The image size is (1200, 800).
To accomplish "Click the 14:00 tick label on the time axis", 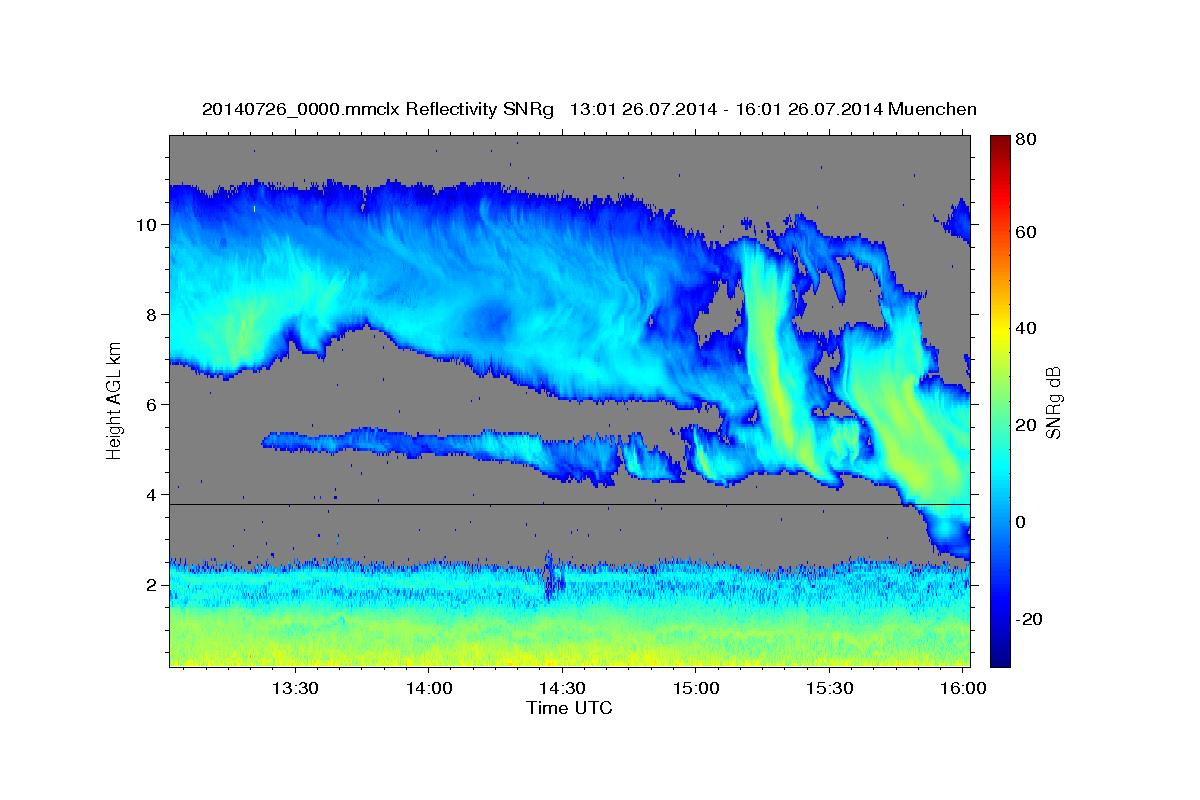I will point(429,688).
